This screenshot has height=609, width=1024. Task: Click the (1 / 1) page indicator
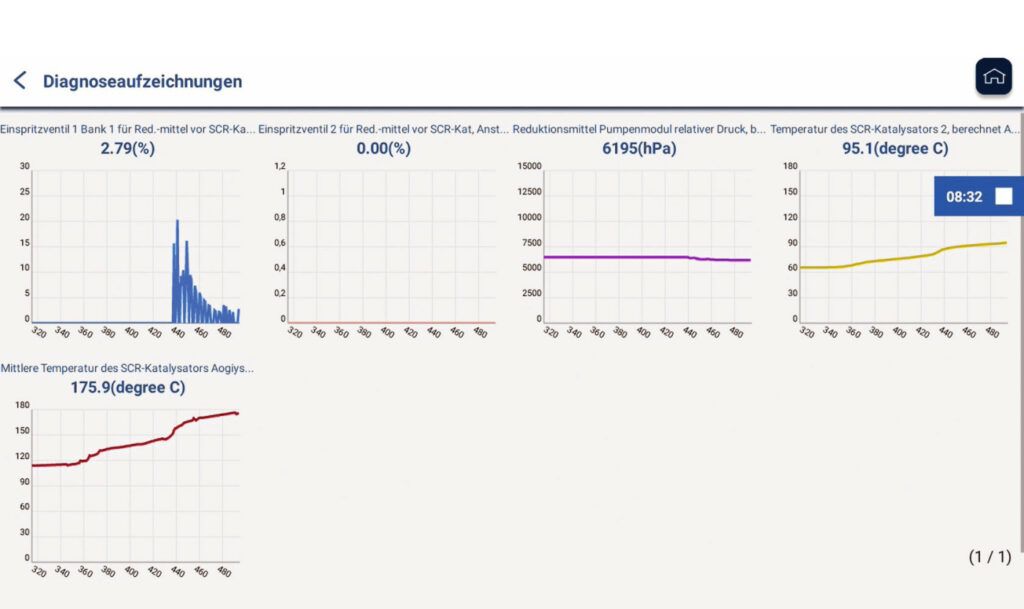coord(989,557)
